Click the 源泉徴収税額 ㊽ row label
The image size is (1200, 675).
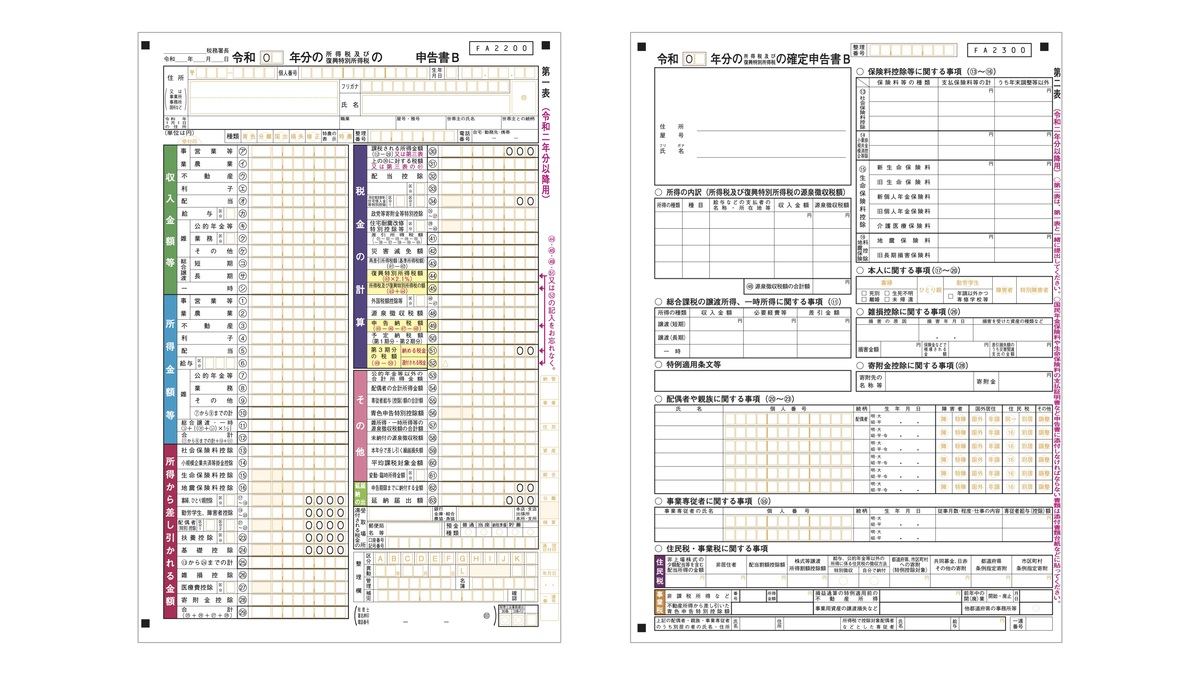(x=397, y=311)
